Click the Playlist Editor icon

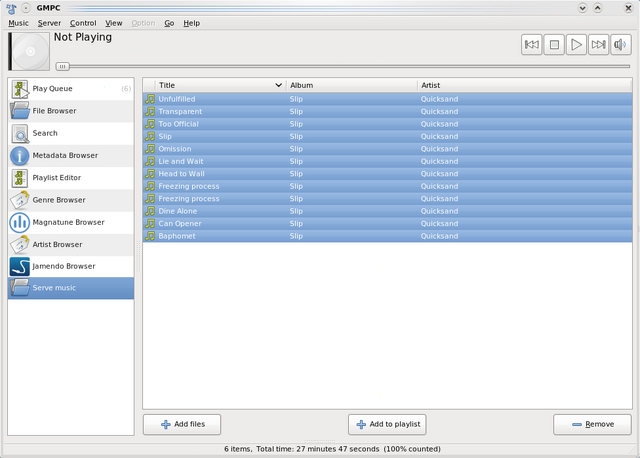pyautogui.click(x=20, y=178)
